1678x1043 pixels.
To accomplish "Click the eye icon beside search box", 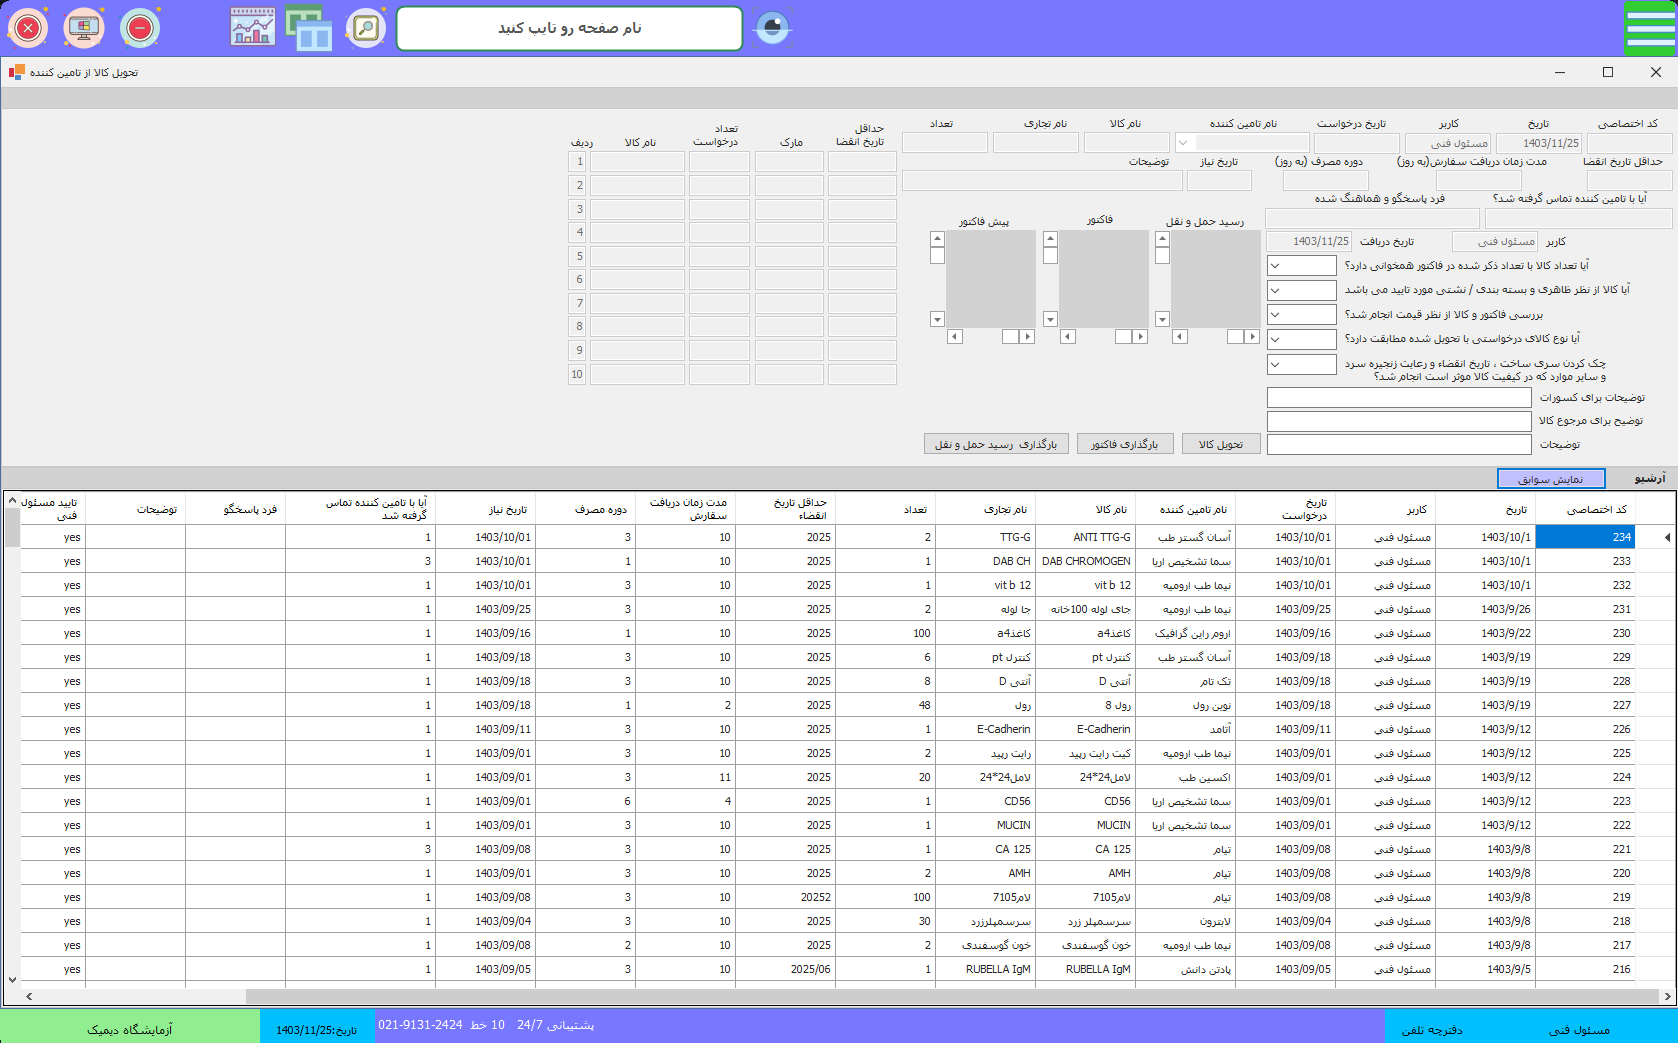I will tap(772, 28).
